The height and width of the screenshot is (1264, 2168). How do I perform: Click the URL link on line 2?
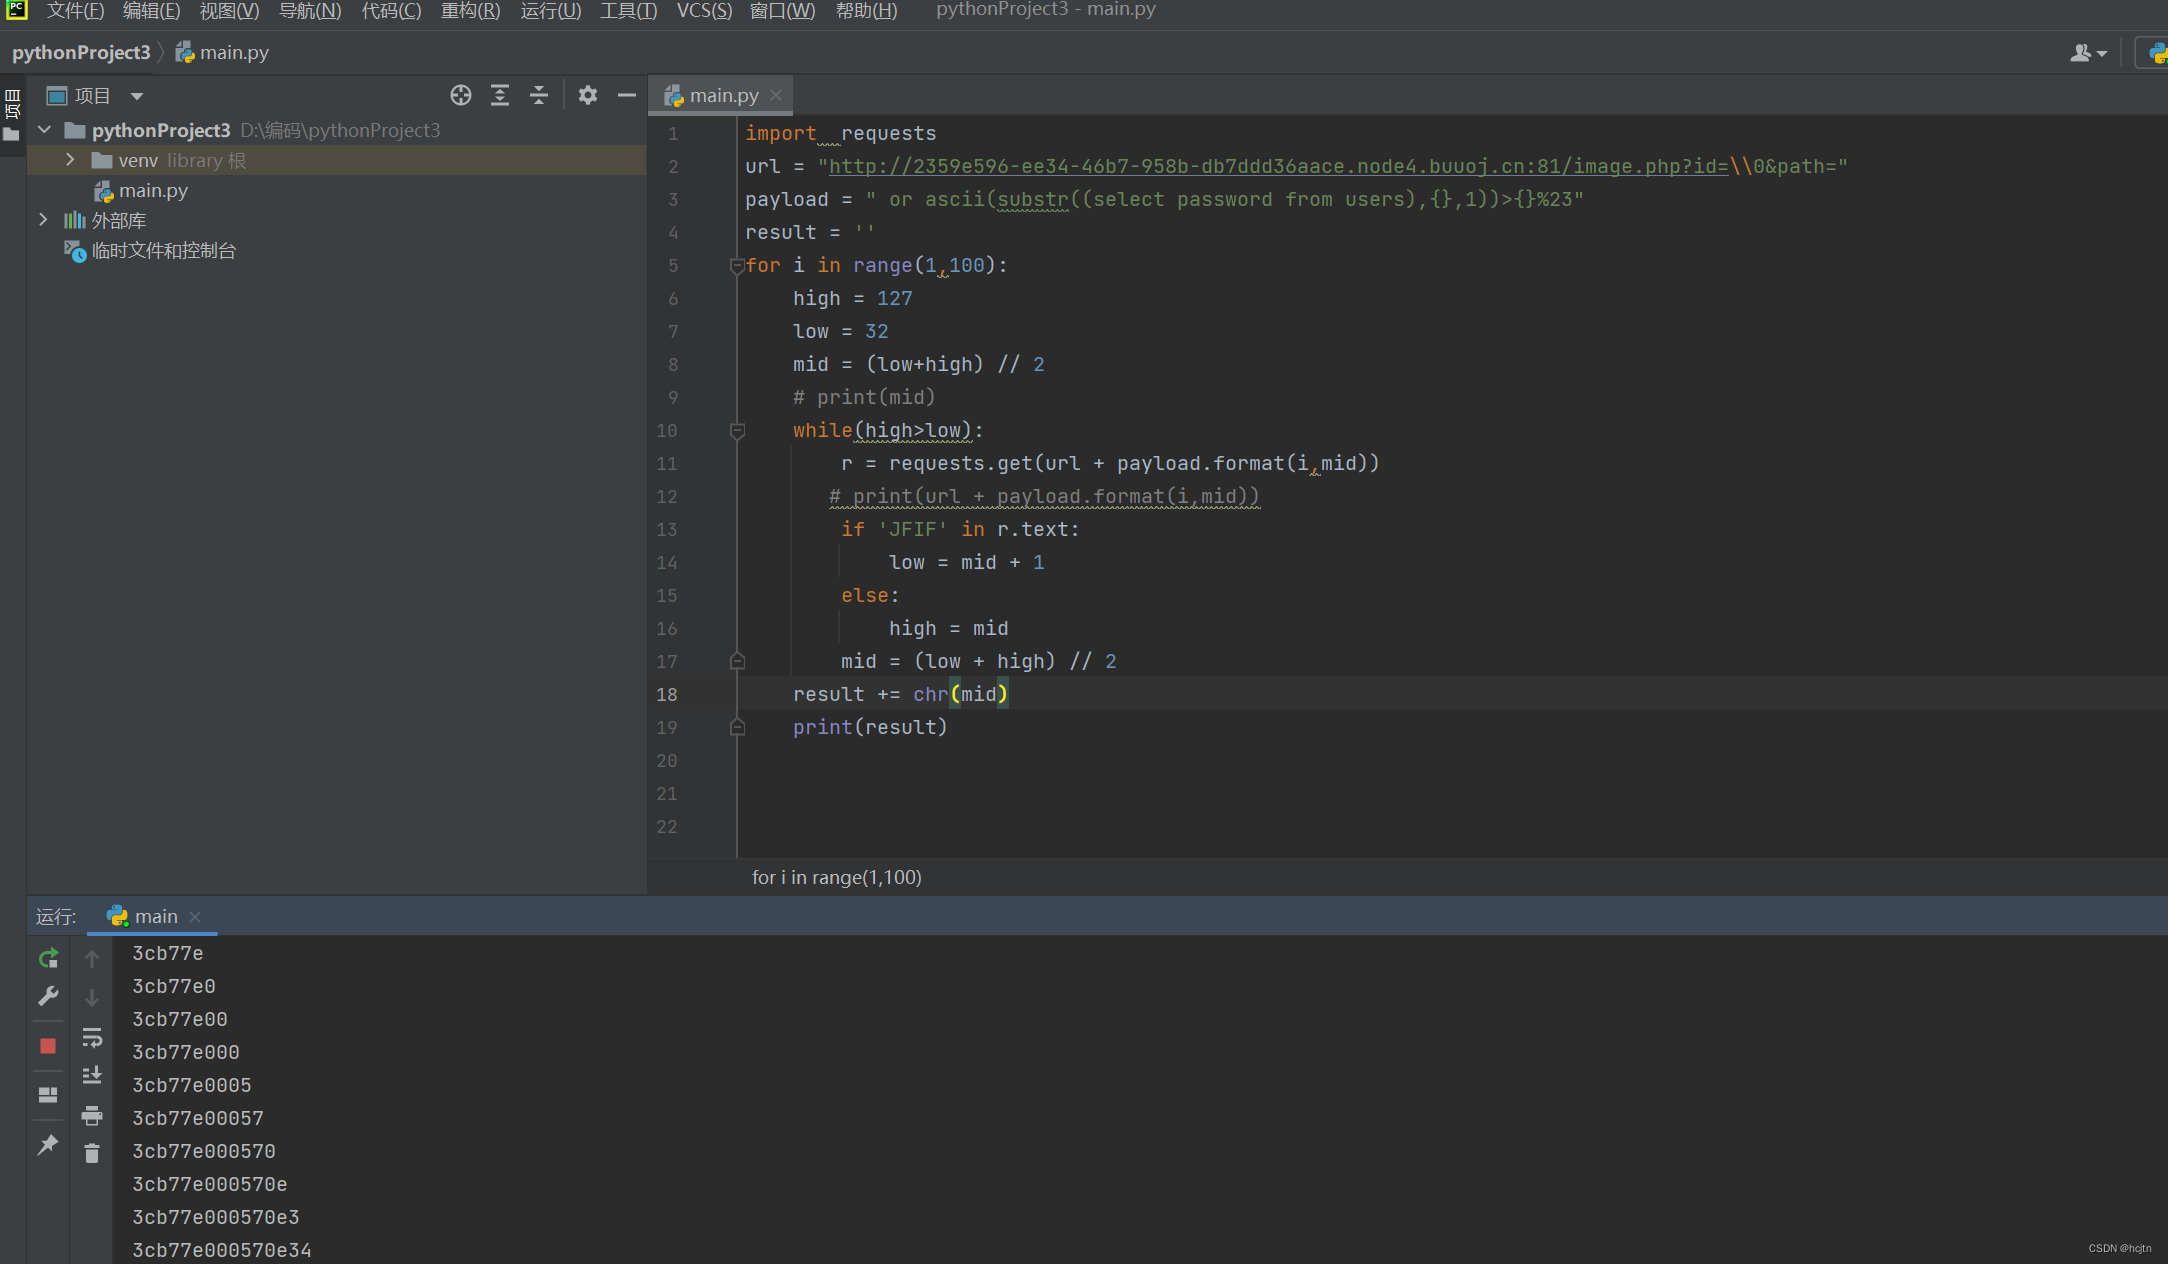click(1277, 166)
